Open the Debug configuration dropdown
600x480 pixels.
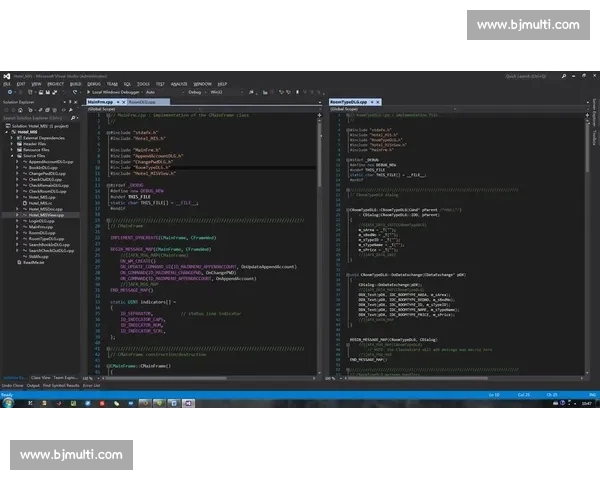[x=197, y=92]
